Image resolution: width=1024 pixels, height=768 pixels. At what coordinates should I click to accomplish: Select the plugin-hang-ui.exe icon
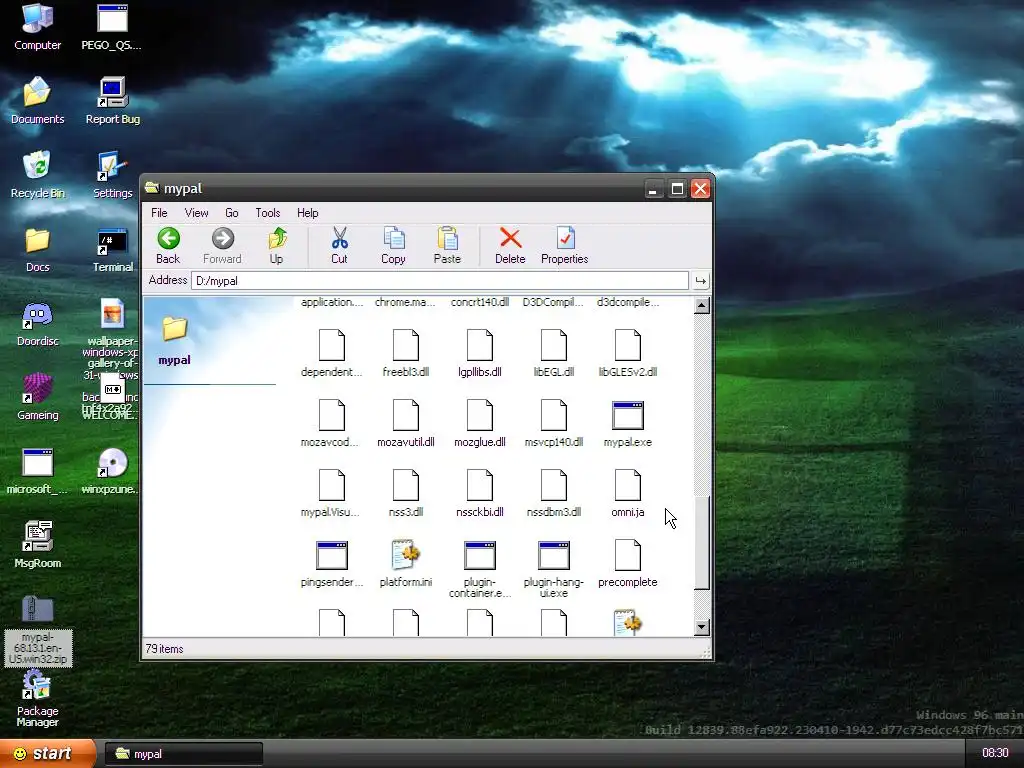click(554, 556)
